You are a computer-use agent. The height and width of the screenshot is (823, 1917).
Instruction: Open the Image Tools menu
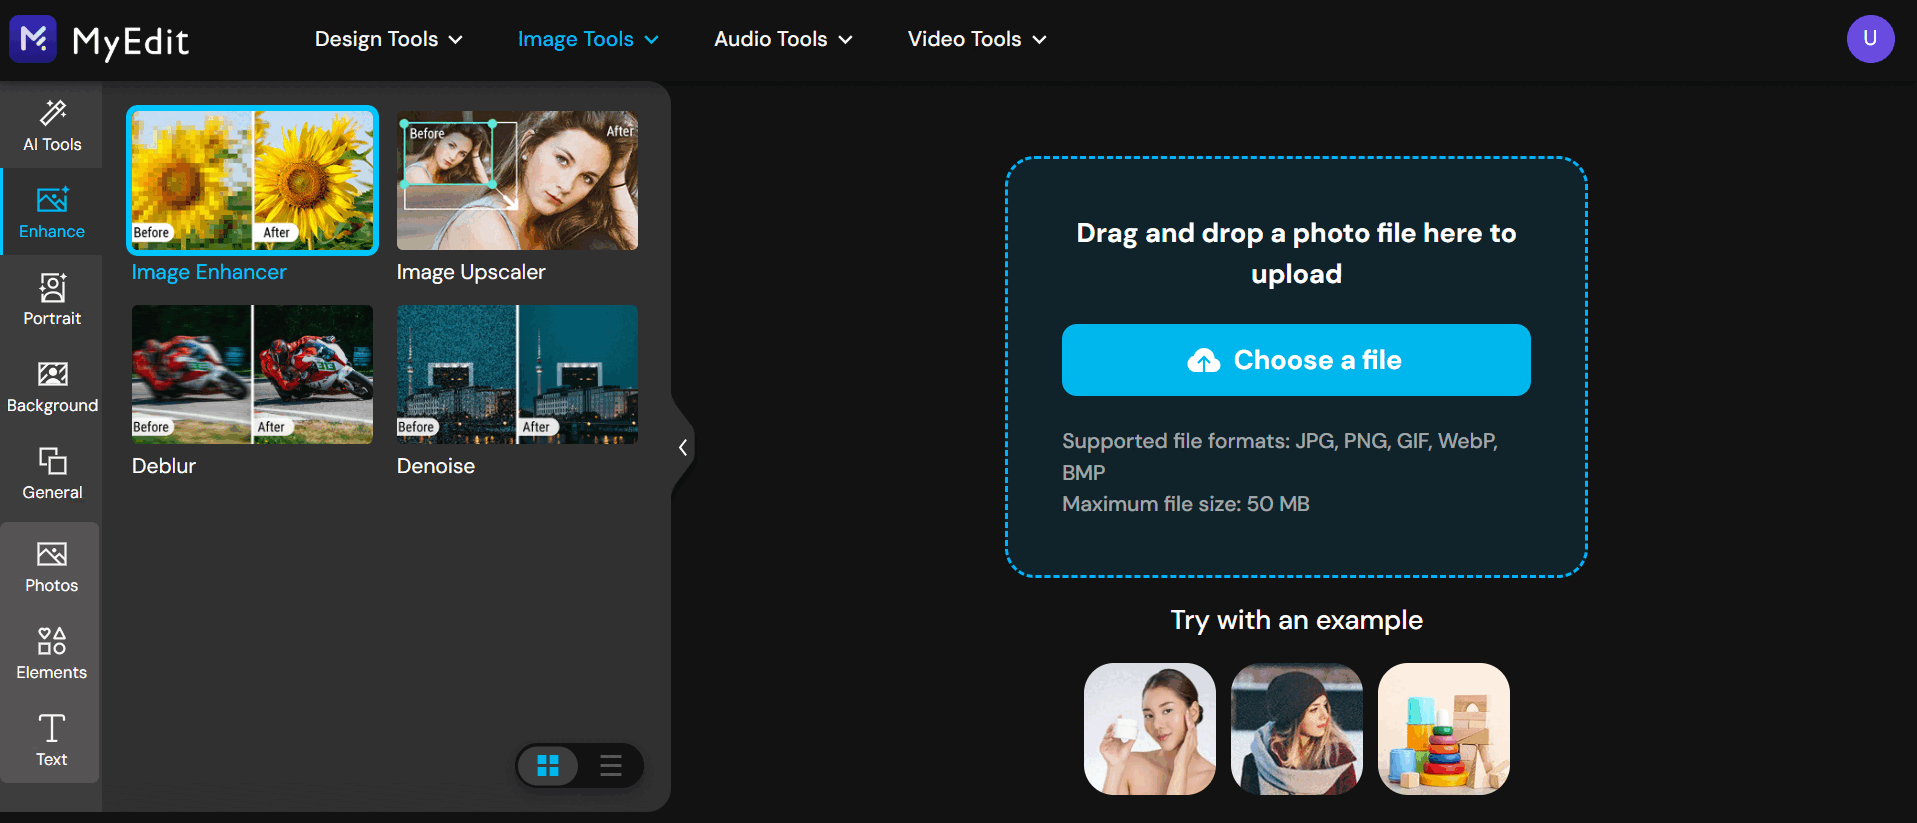click(588, 39)
